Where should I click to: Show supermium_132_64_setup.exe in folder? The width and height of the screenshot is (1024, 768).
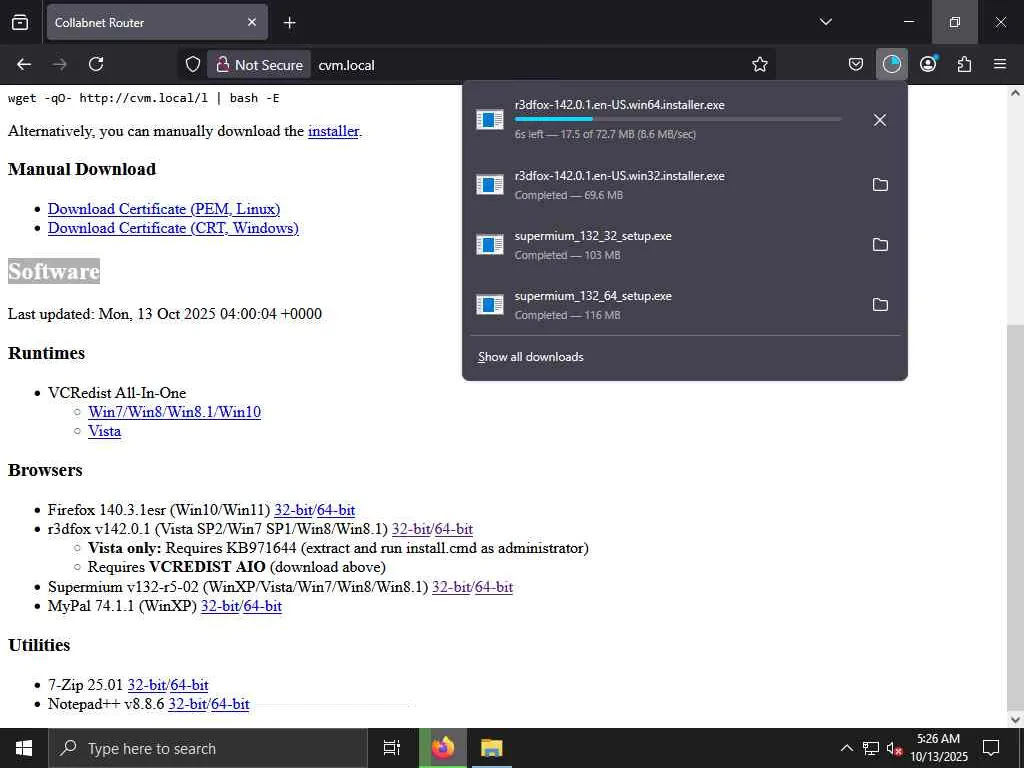tap(880, 305)
